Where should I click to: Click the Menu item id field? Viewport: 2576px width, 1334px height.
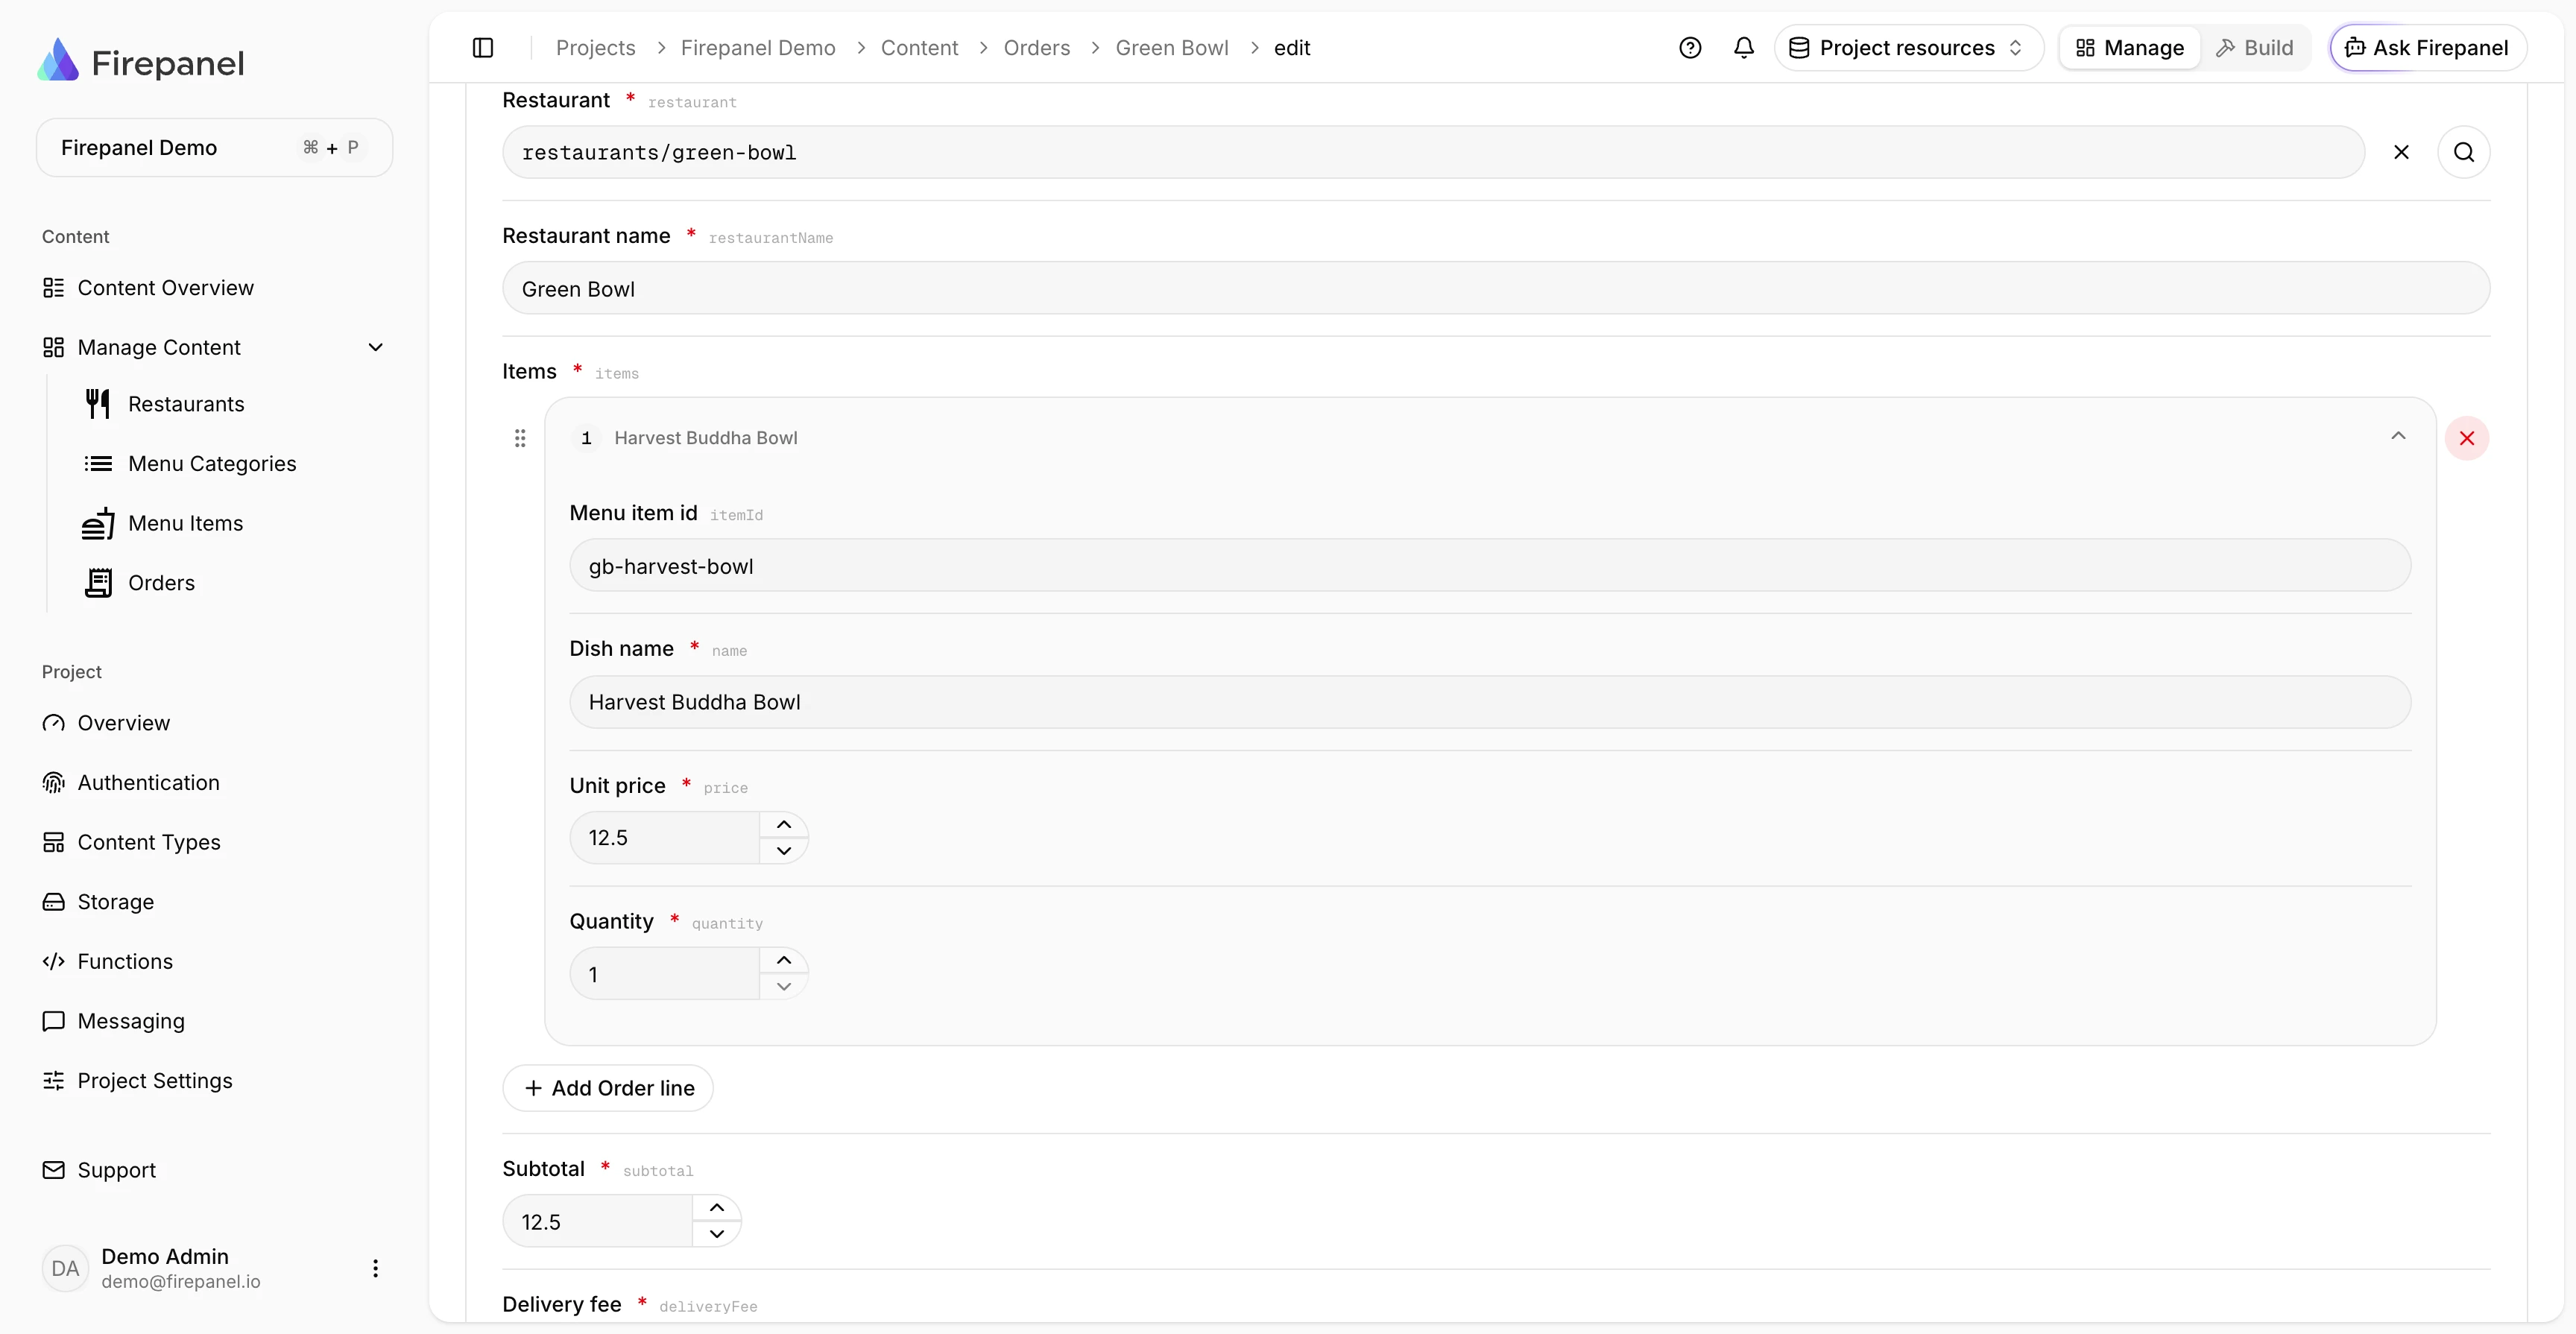tap(1490, 566)
